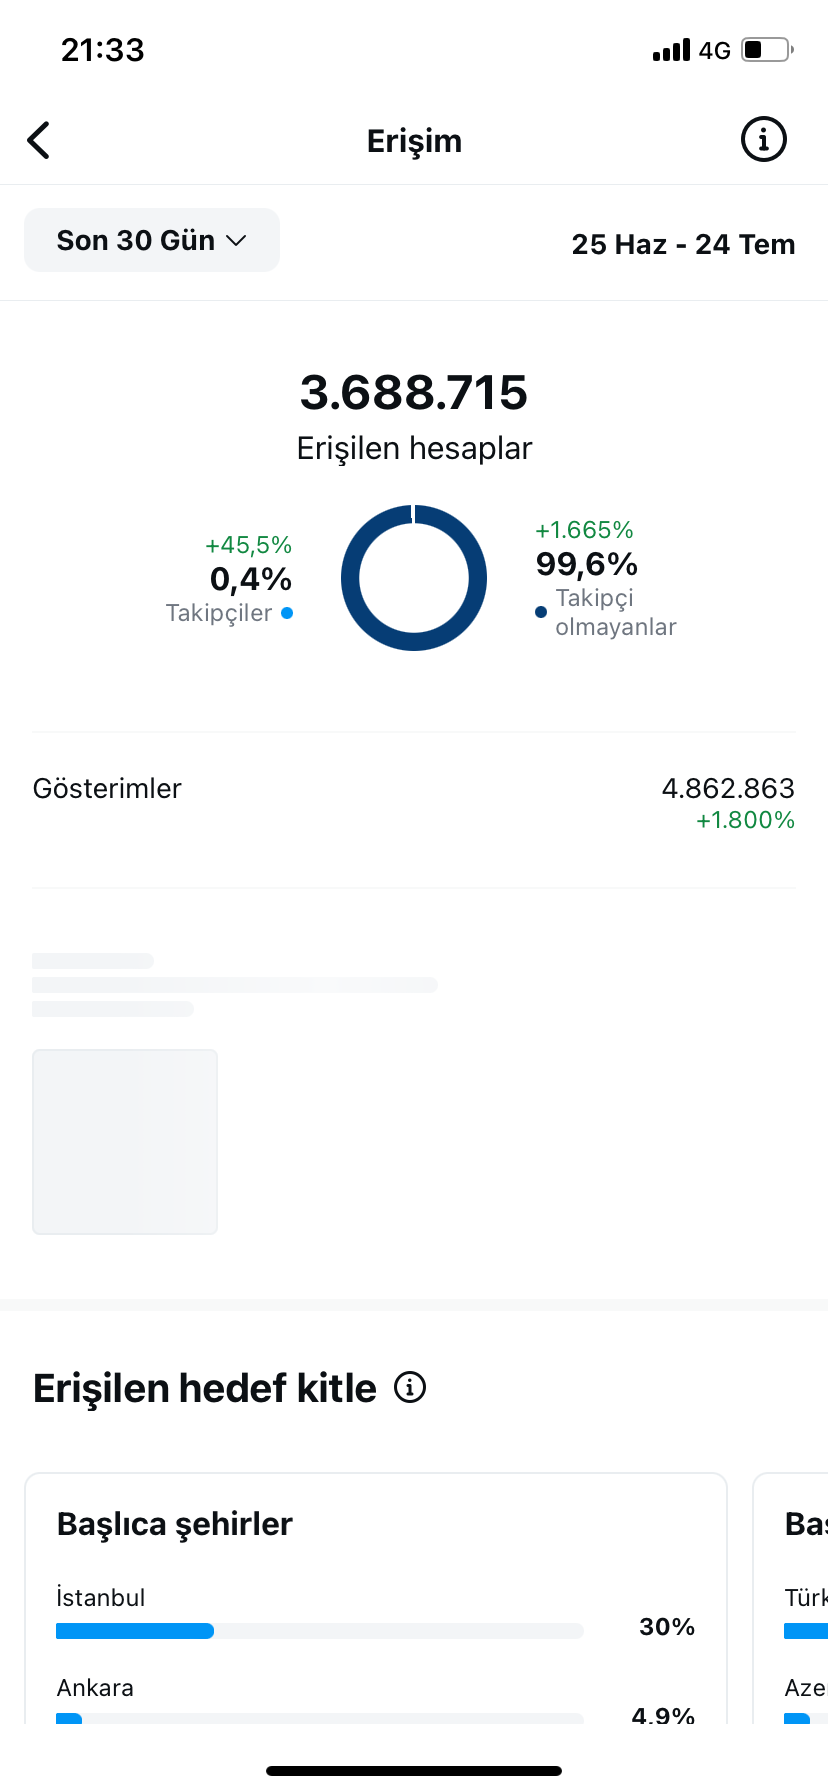Tap the İstanbul city progress bar
828x1792 pixels.
(x=320, y=1631)
